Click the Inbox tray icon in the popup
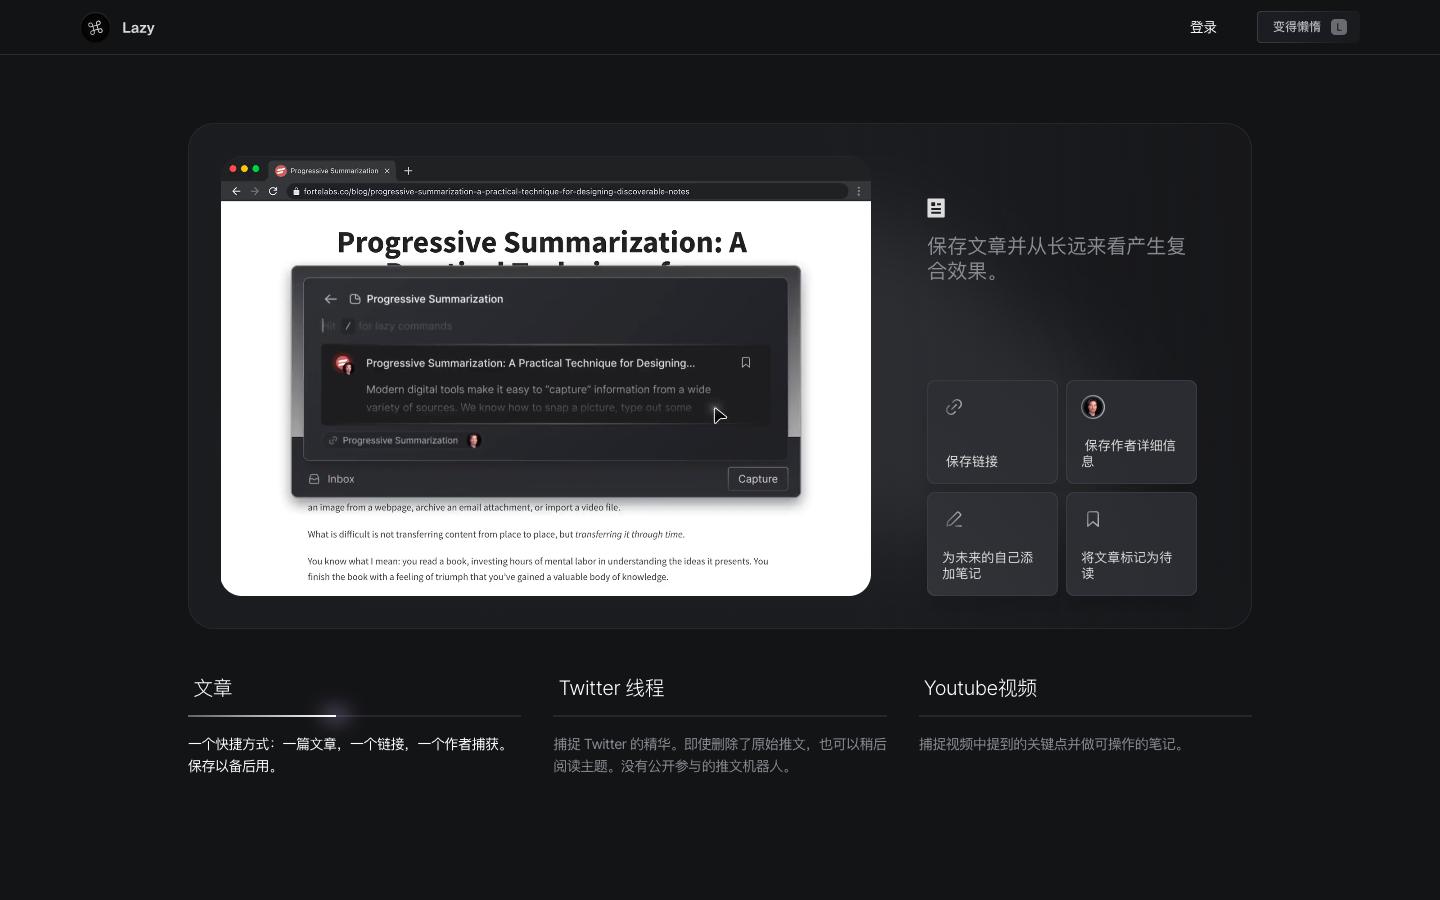 (314, 479)
